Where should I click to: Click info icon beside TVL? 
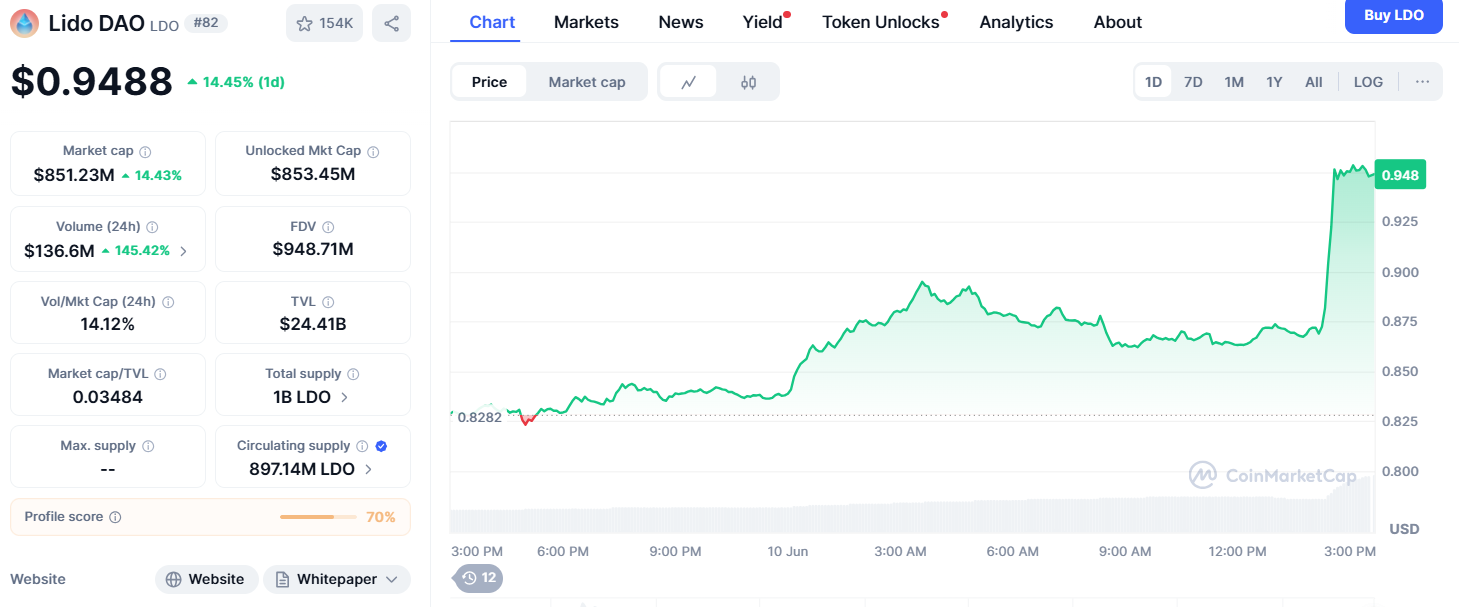[x=328, y=302]
